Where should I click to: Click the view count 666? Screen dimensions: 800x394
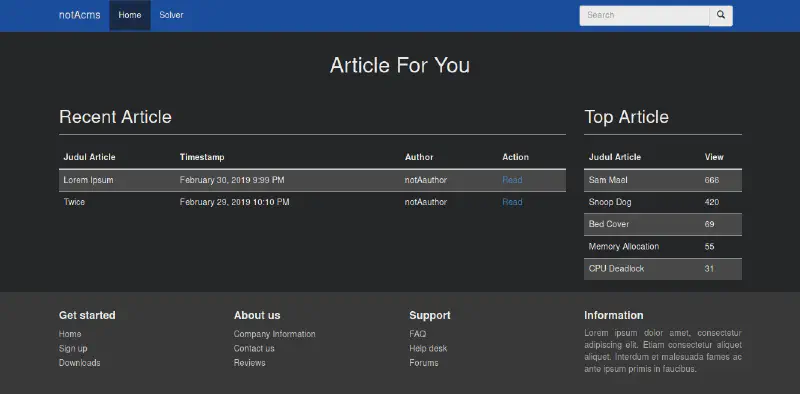(x=712, y=180)
